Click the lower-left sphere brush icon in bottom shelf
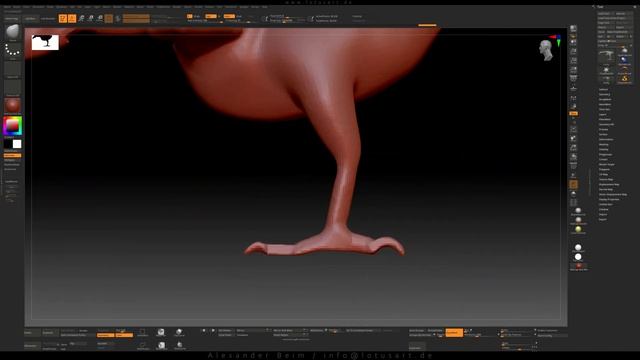Screen dimensions: 640x360 pos(162,346)
